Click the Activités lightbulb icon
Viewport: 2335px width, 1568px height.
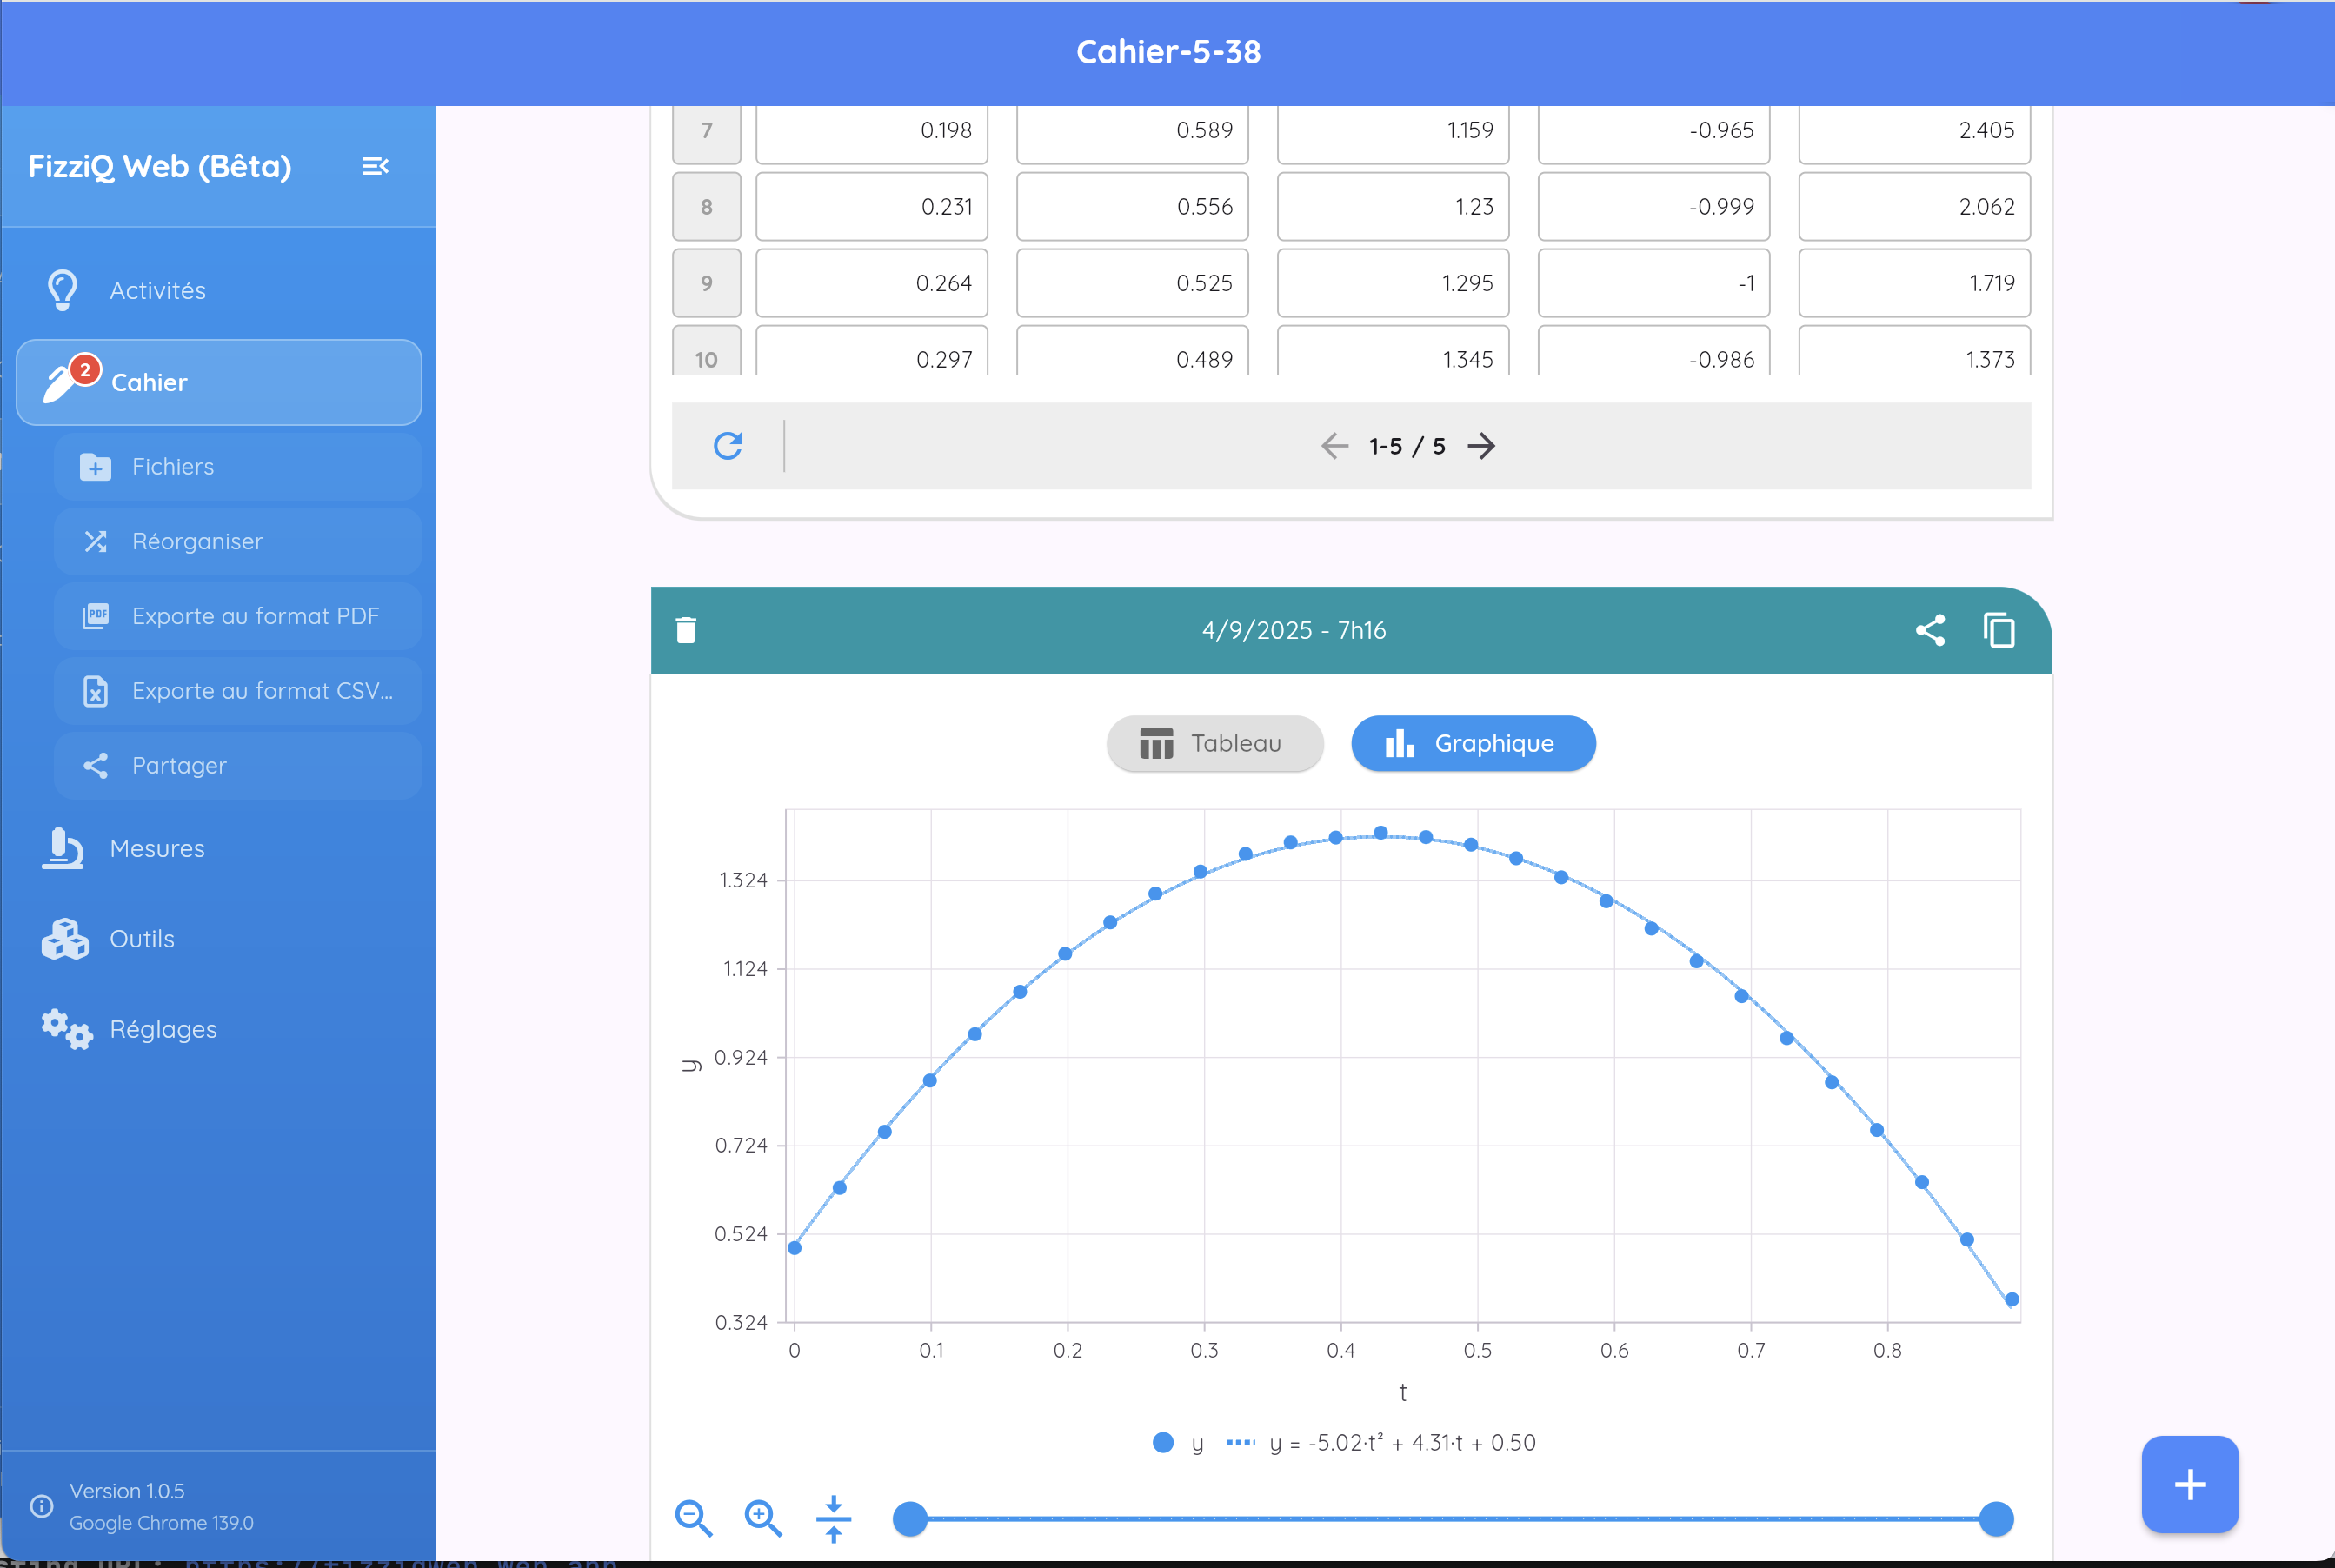62,290
